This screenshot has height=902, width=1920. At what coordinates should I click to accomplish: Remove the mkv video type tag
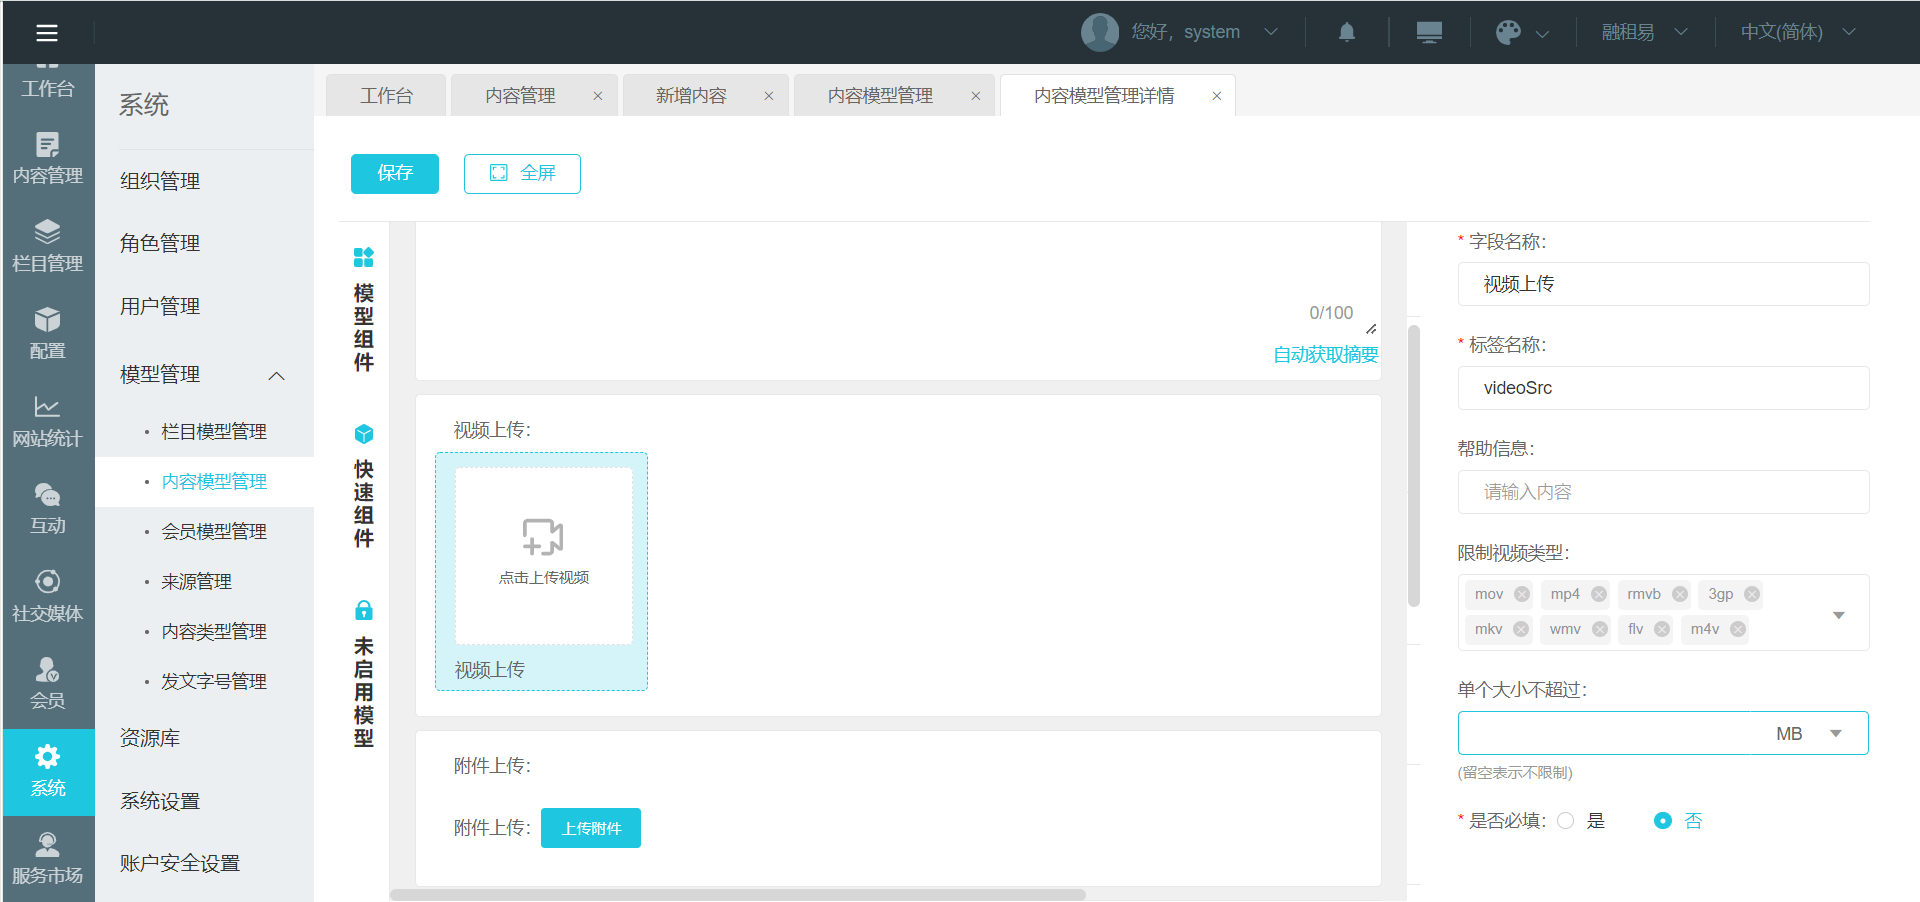pyautogui.click(x=1521, y=629)
